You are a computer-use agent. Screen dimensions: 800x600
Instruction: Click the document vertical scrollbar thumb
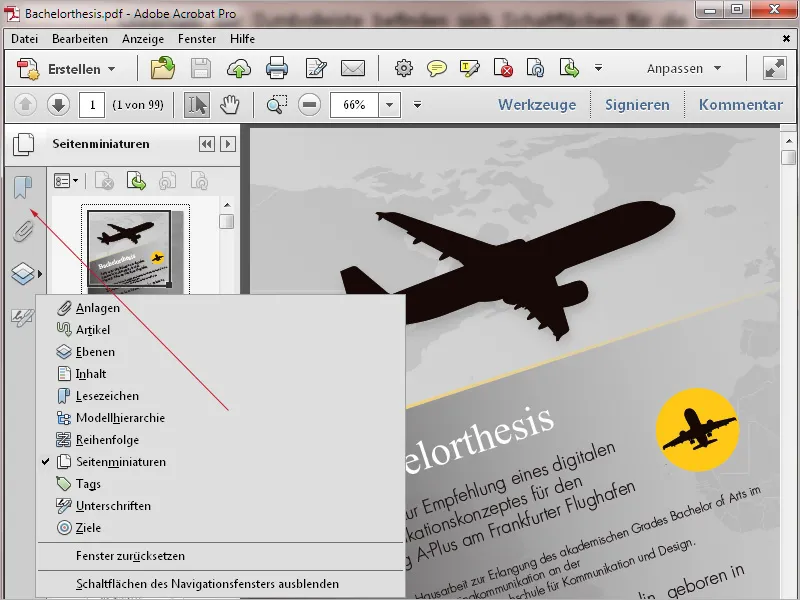click(788, 156)
